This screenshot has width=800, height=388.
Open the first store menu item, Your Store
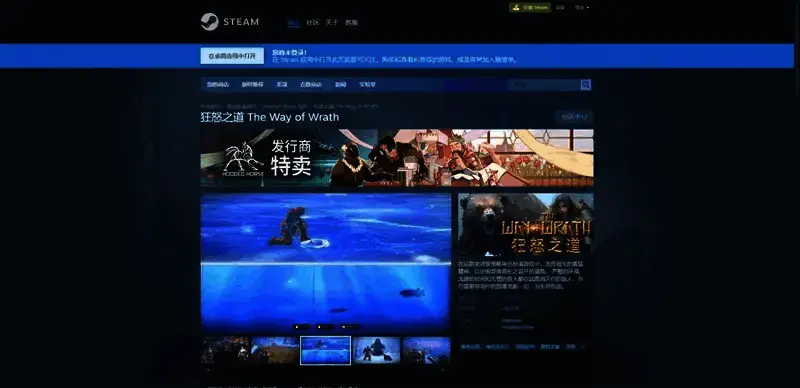(218, 85)
